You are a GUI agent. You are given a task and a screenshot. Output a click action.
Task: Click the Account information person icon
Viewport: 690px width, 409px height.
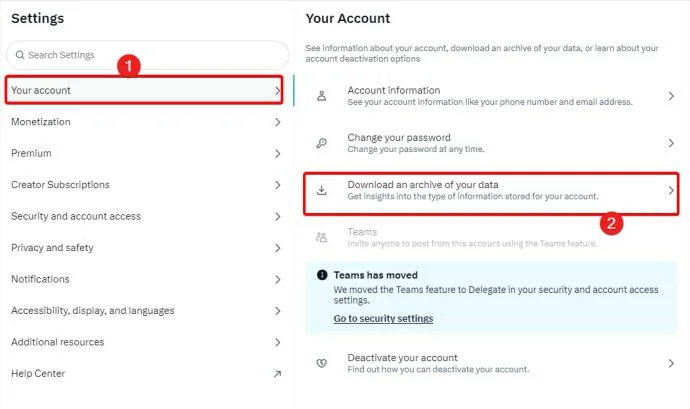322,96
